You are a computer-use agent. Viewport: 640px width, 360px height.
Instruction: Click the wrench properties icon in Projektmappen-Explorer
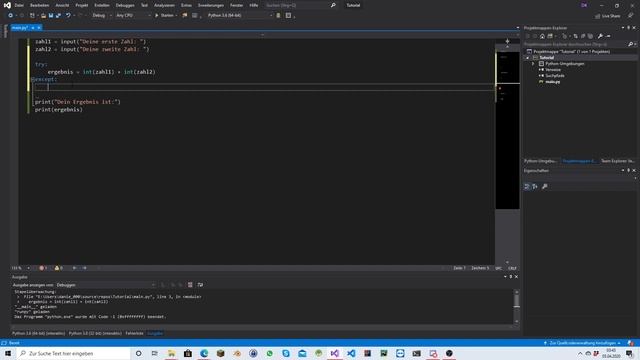(x=600, y=36)
